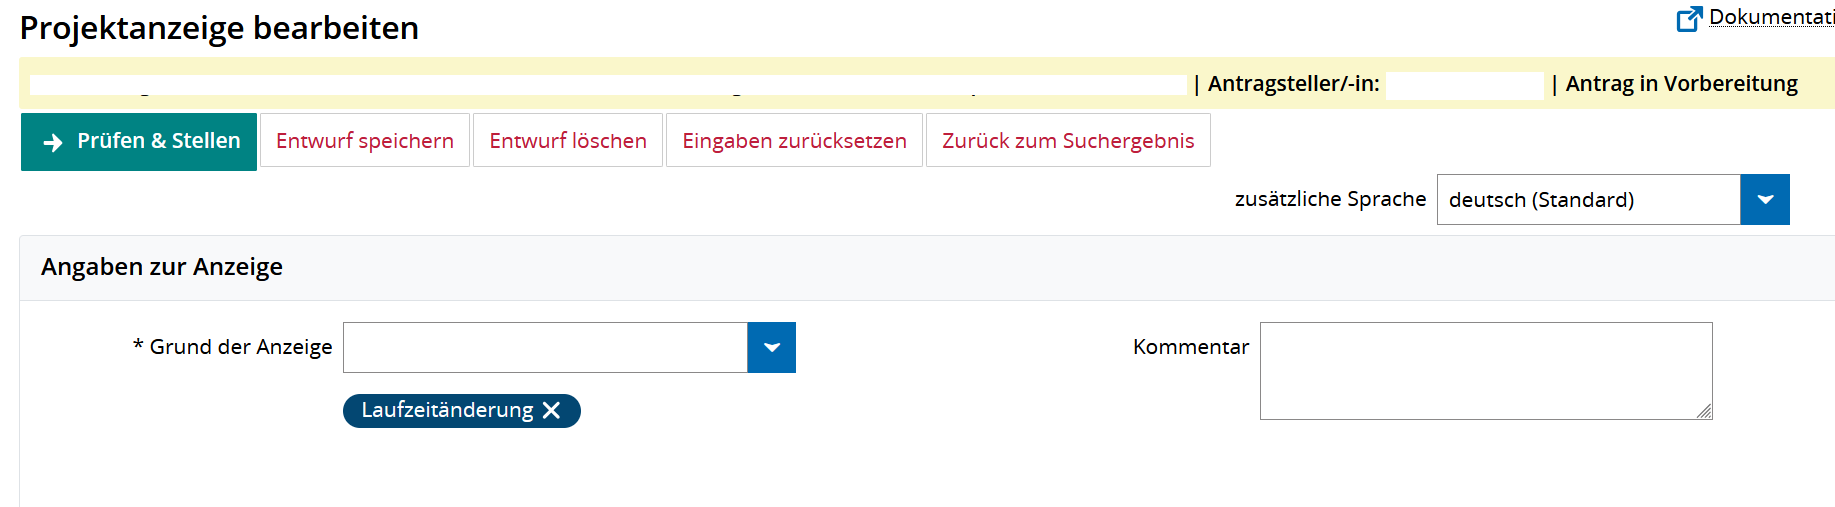Click the Antragsteller/-in name field

1464,86
